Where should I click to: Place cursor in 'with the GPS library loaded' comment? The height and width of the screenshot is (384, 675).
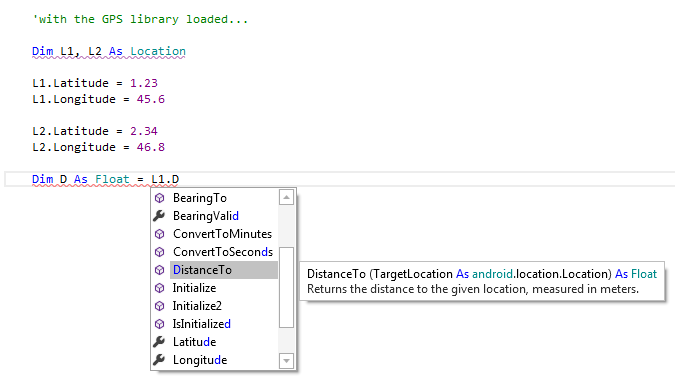point(140,19)
